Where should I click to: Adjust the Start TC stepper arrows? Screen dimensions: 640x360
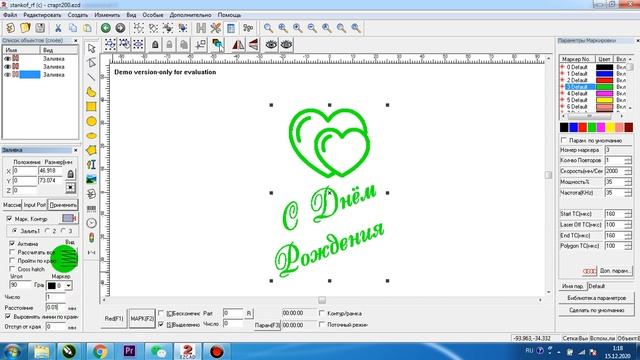tap(628, 214)
